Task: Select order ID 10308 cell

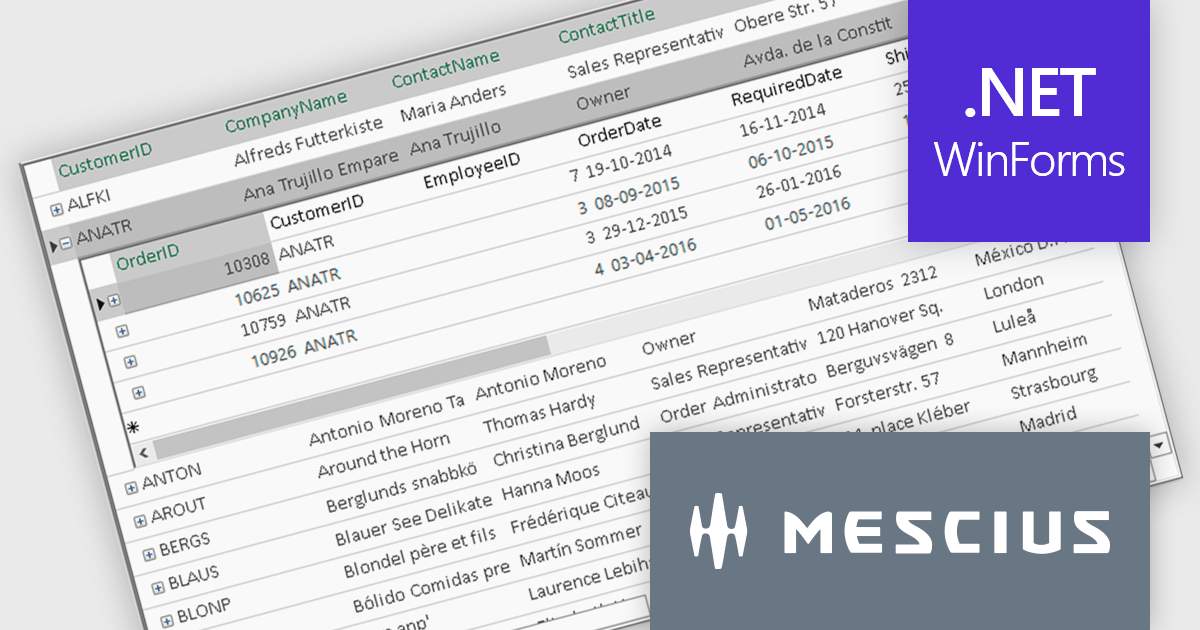Action: click(246, 264)
